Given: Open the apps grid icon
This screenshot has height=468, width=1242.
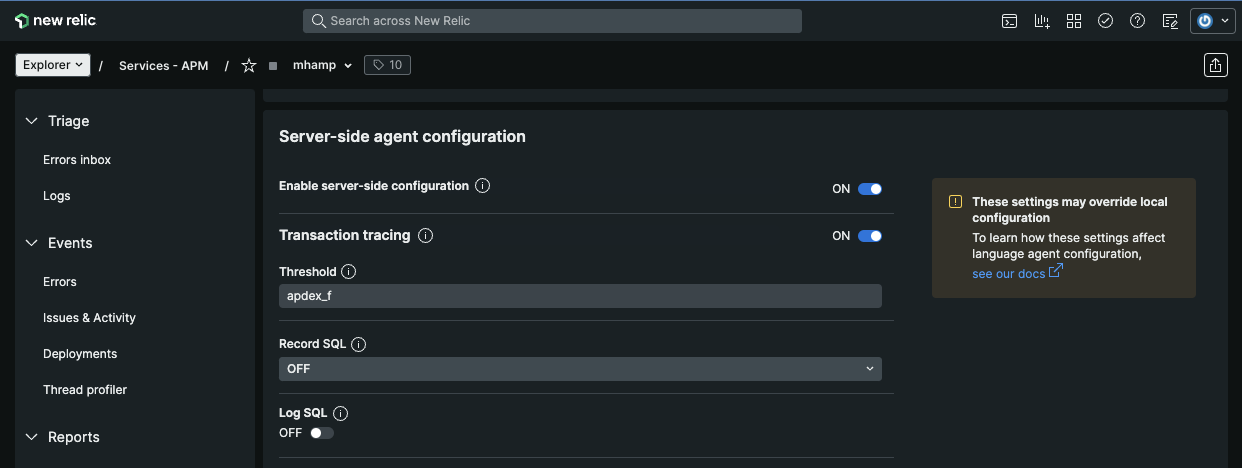Looking at the screenshot, I should [x=1074, y=21].
